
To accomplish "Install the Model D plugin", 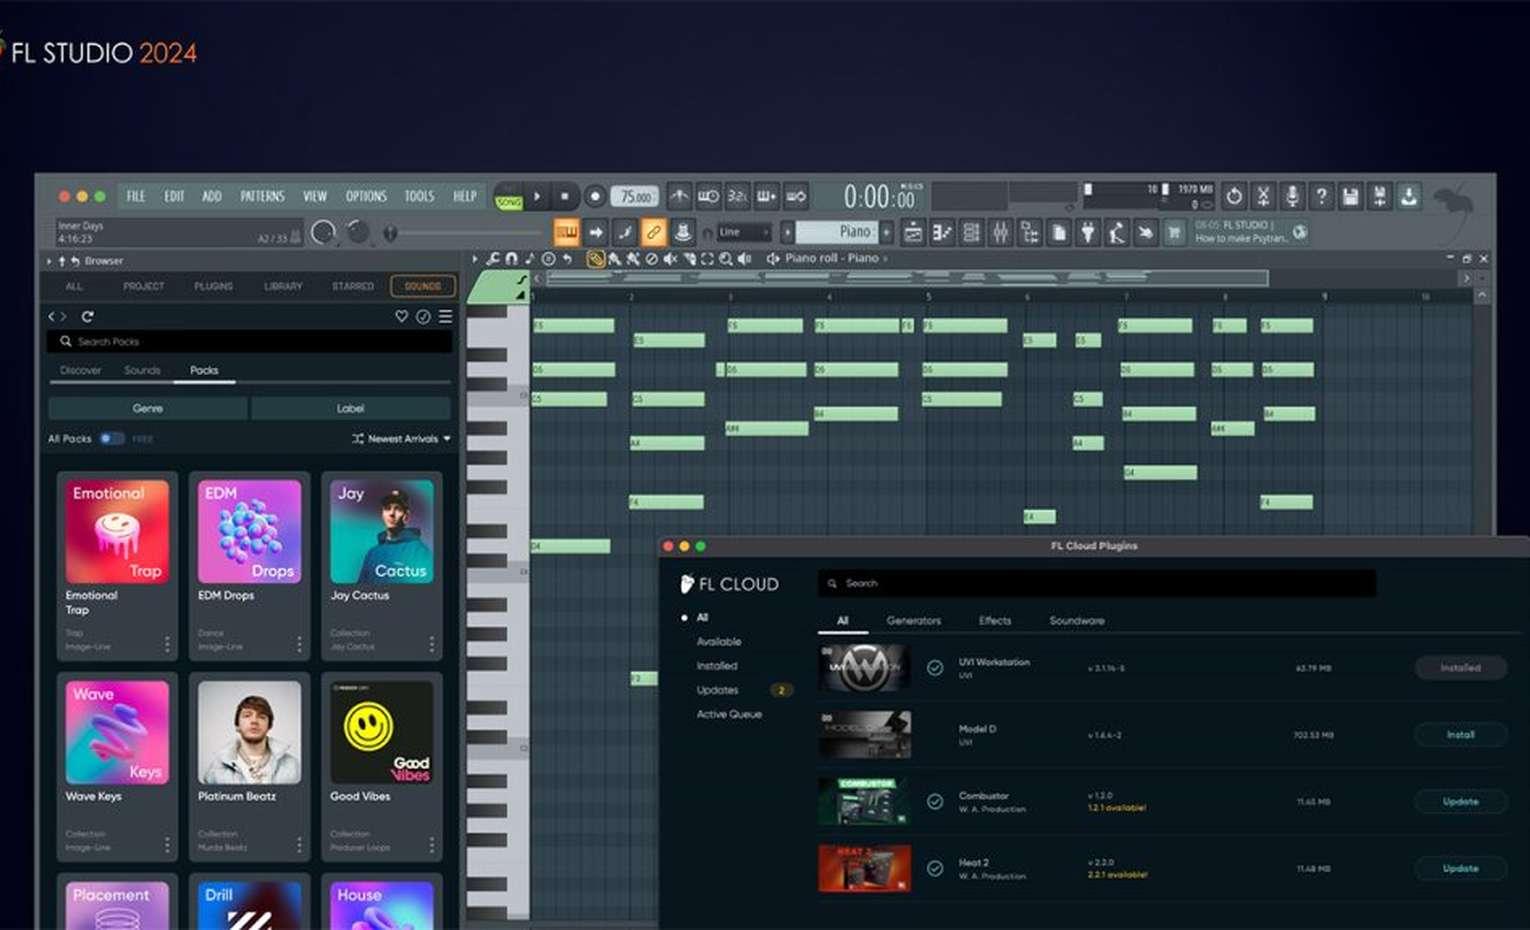I will click(x=1461, y=734).
